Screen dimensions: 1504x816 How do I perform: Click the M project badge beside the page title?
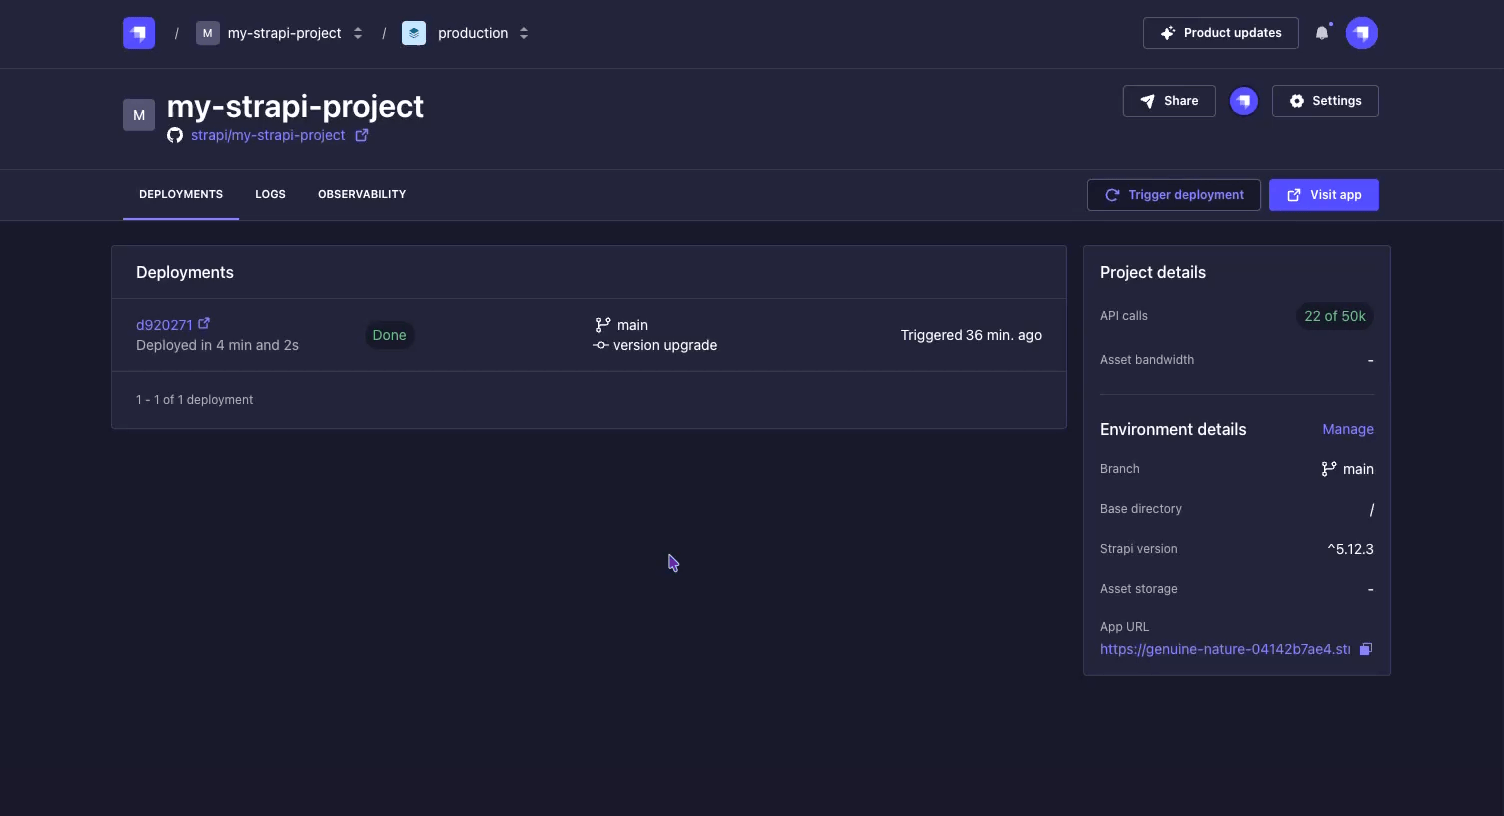pos(139,115)
